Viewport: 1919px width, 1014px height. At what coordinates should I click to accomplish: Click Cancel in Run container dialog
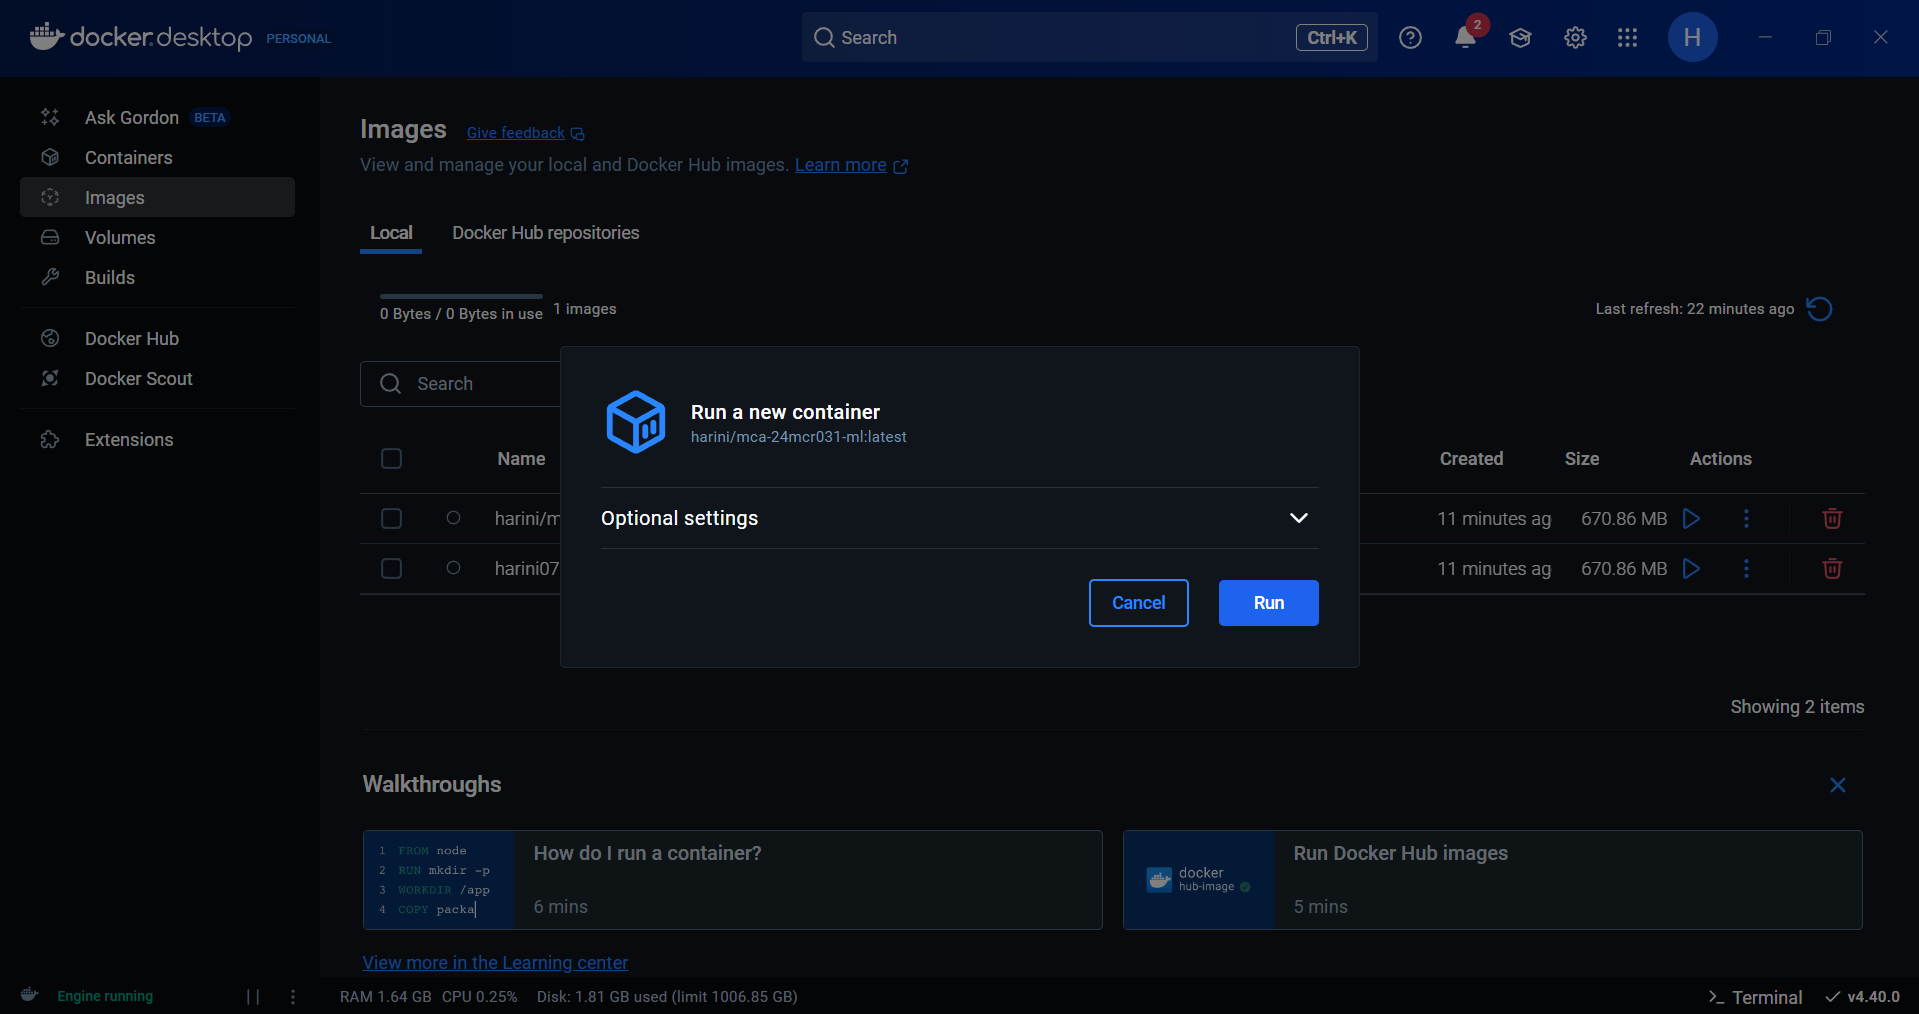pyautogui.click(x=1138, y=603)
